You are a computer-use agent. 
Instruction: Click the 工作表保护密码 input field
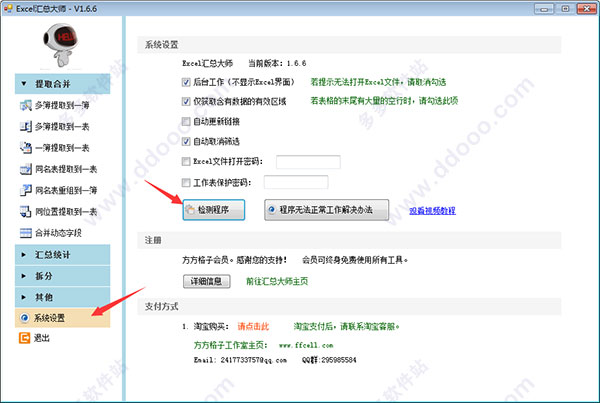pos(296,182)
